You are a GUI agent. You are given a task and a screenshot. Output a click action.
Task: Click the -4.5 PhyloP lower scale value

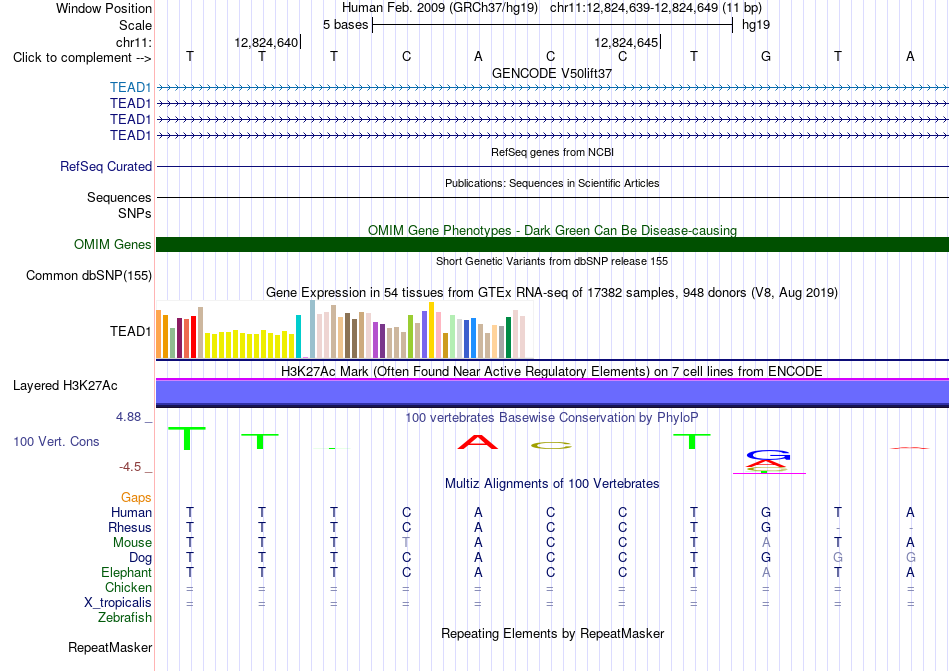tap(130, 466)
